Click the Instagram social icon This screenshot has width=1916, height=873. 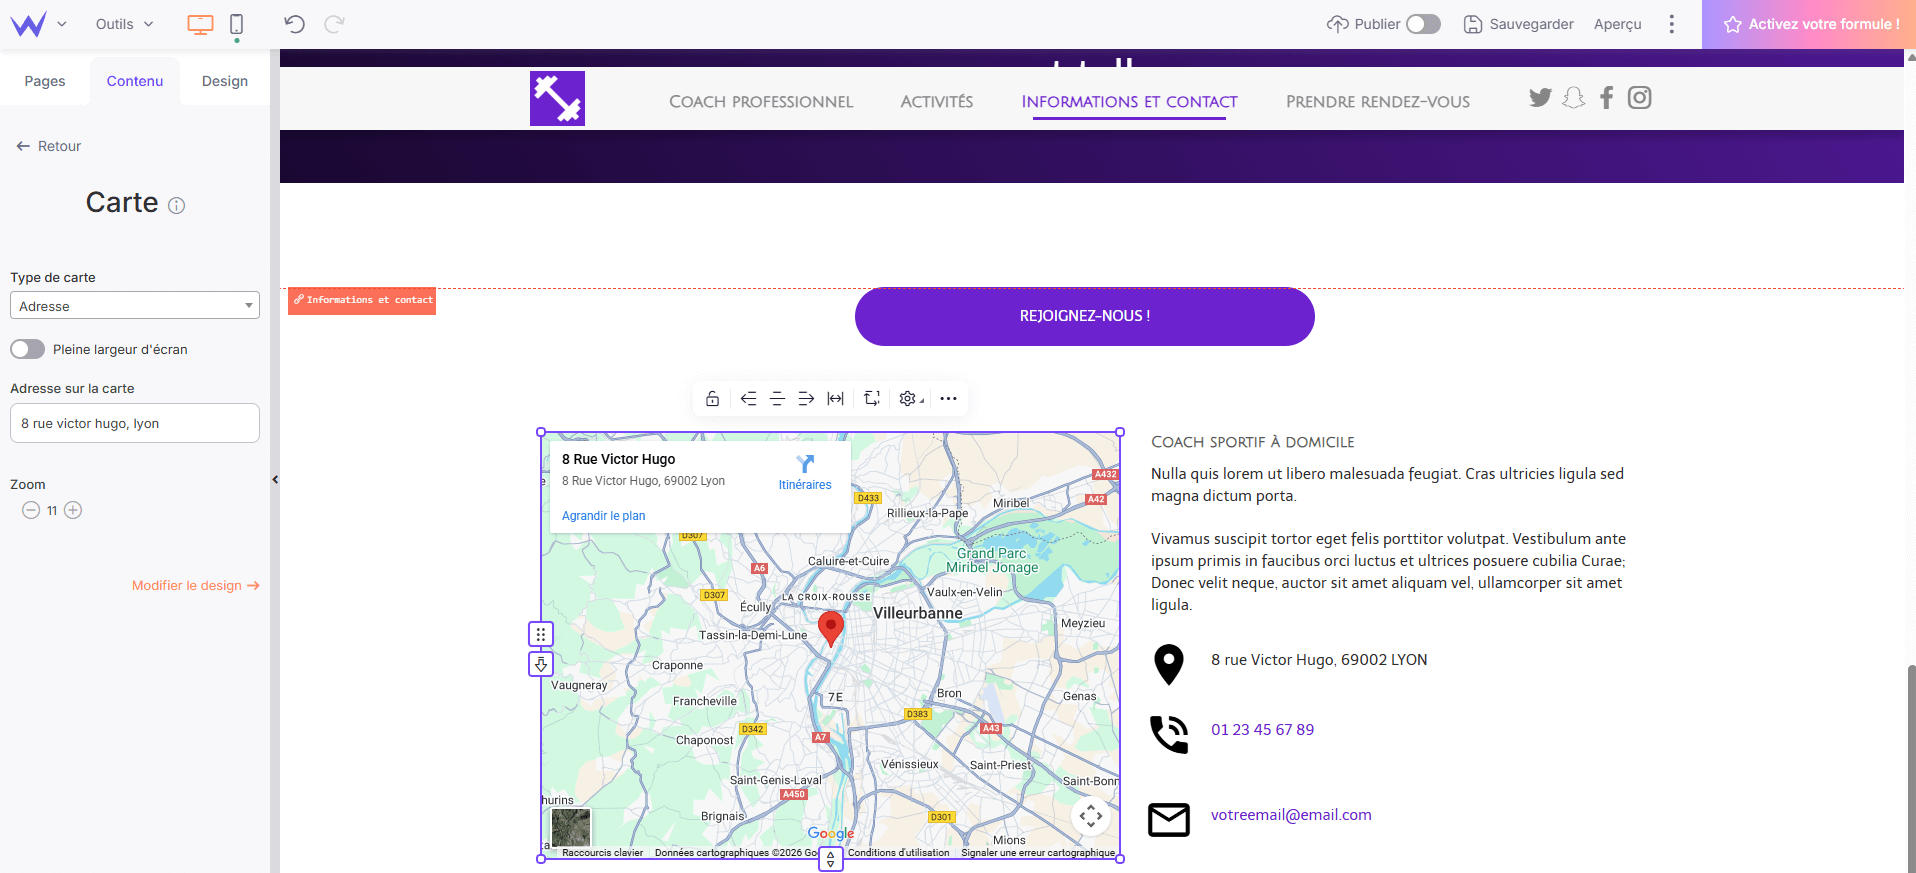click(1639, 98)
